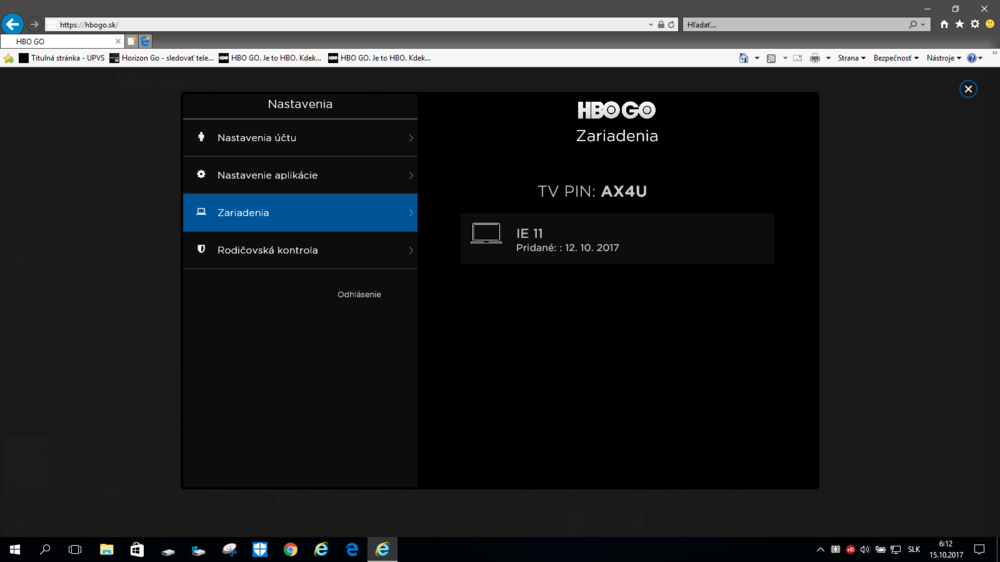Switch to the HBO GO tab
The height and width of the screenshot is (562, 1000).
pos(61,41)
